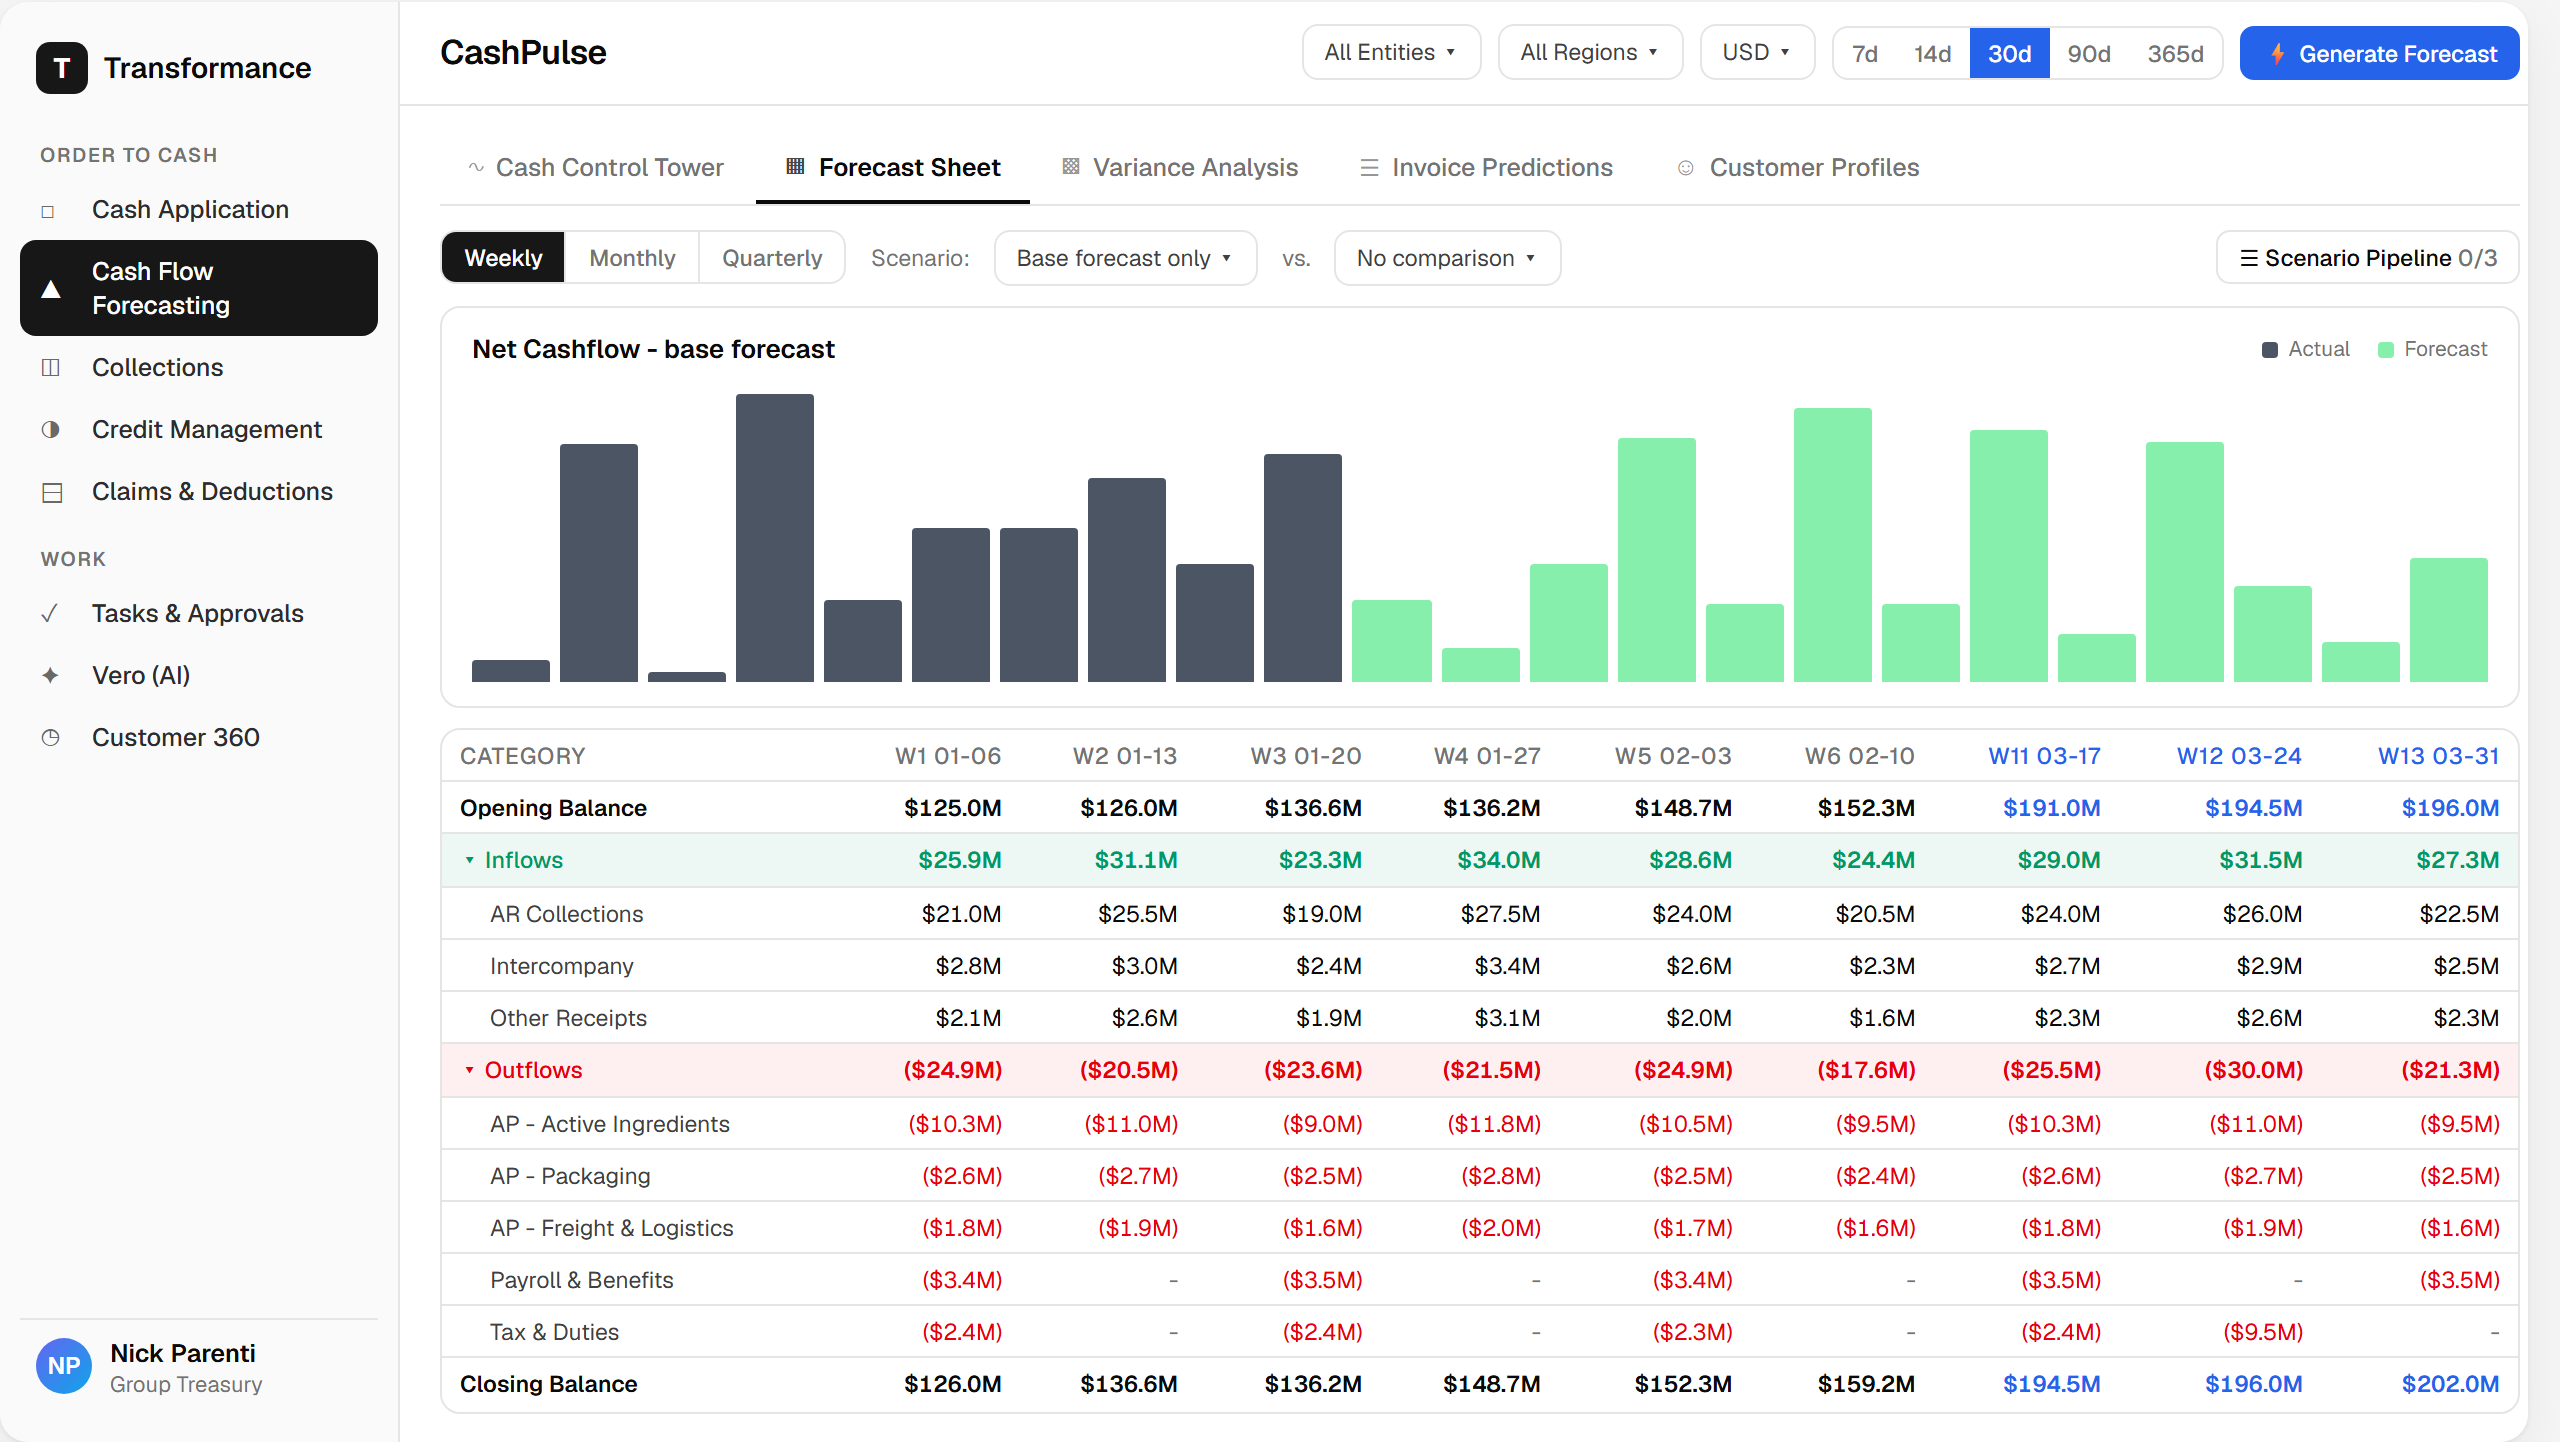Click the Invoice Predictions list icon

click(x=1369, y=168)
